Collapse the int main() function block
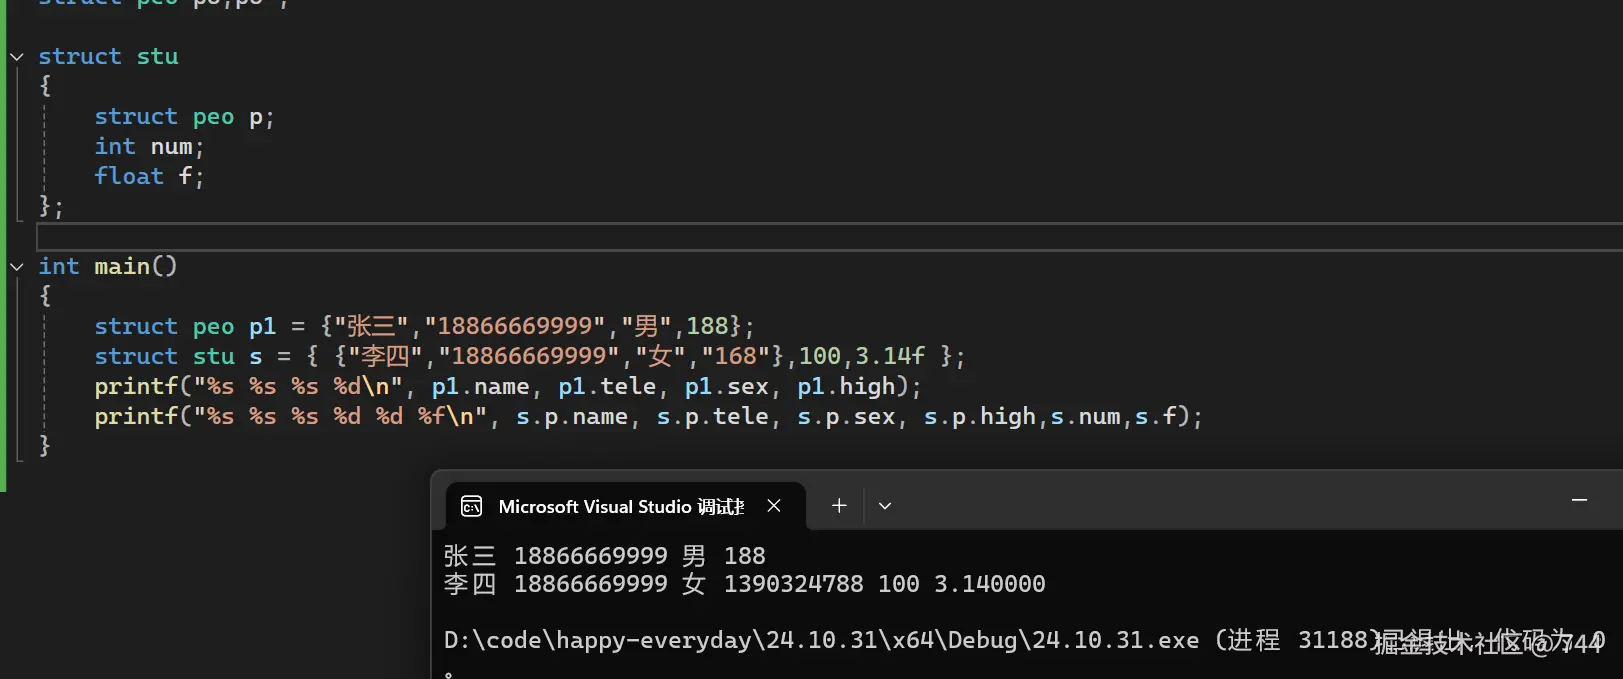This screenshot has width=1623, height=679. (x=17, y=267)
